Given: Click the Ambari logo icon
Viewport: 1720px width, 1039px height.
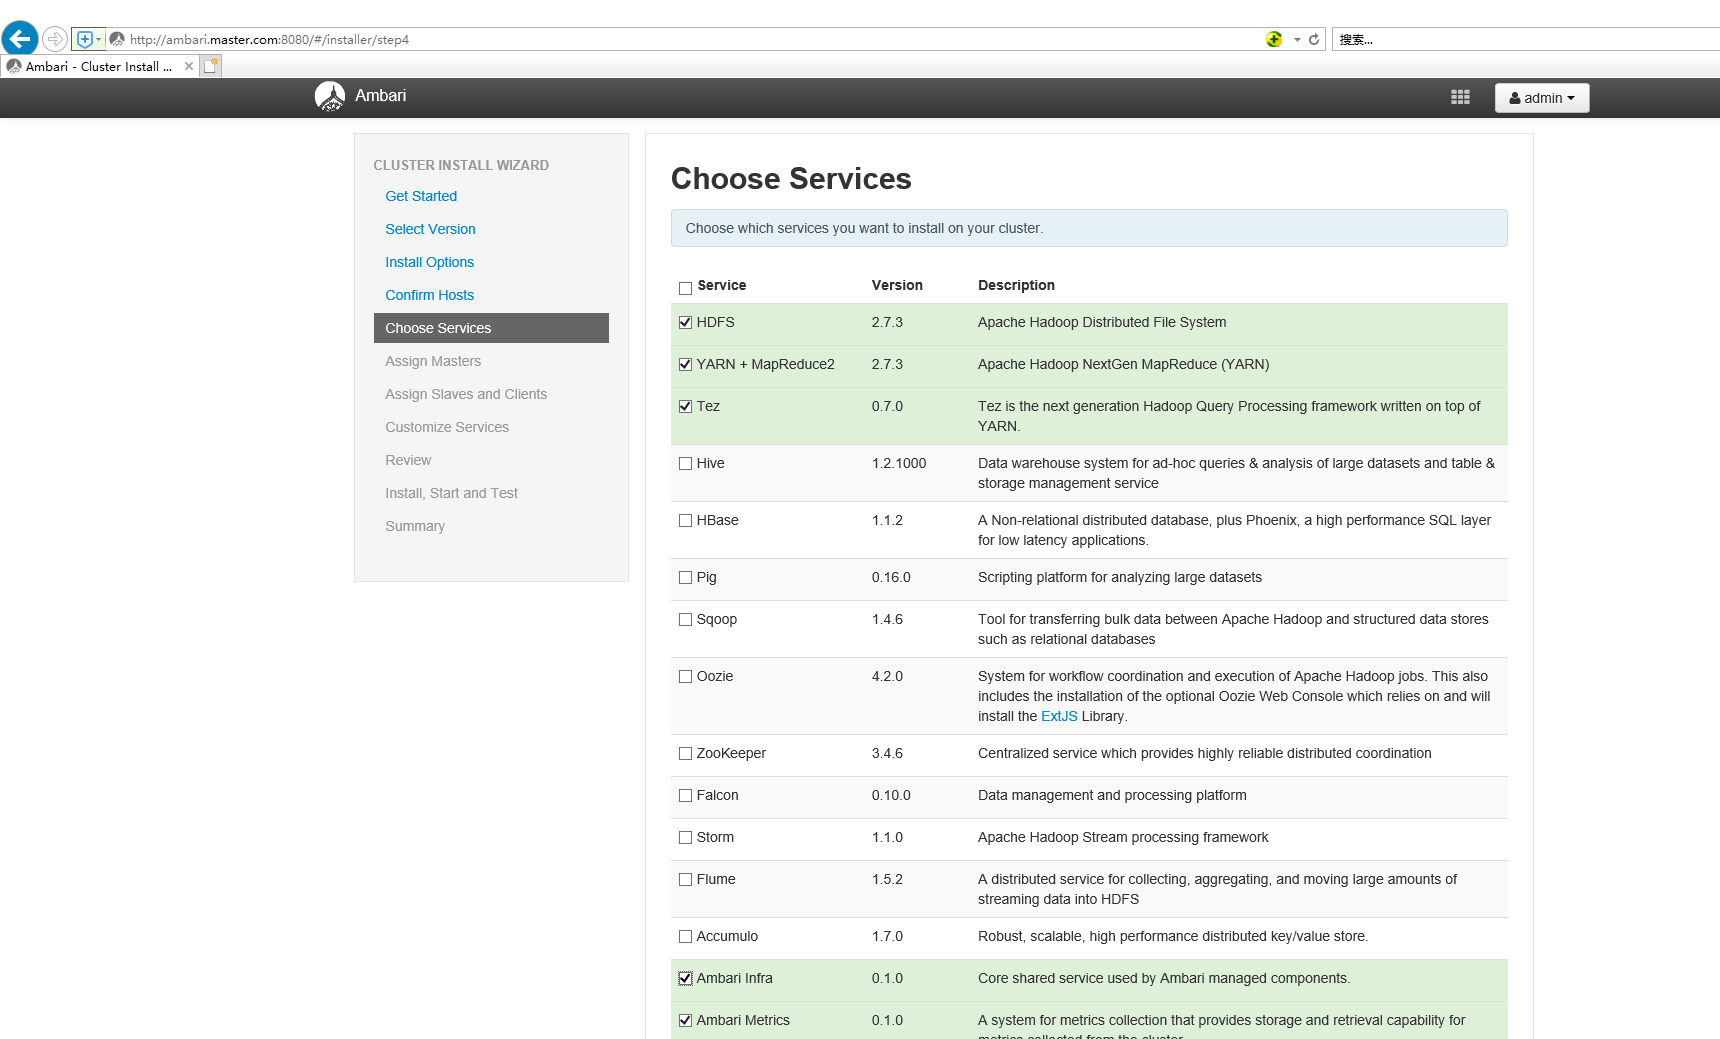Looking at the screenshot, I should 330,96.
